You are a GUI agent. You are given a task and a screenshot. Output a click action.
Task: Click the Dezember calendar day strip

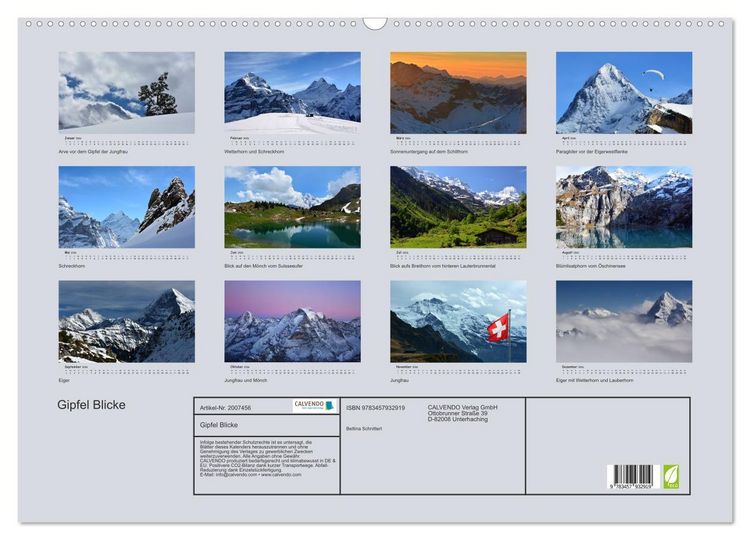[624, 370]
